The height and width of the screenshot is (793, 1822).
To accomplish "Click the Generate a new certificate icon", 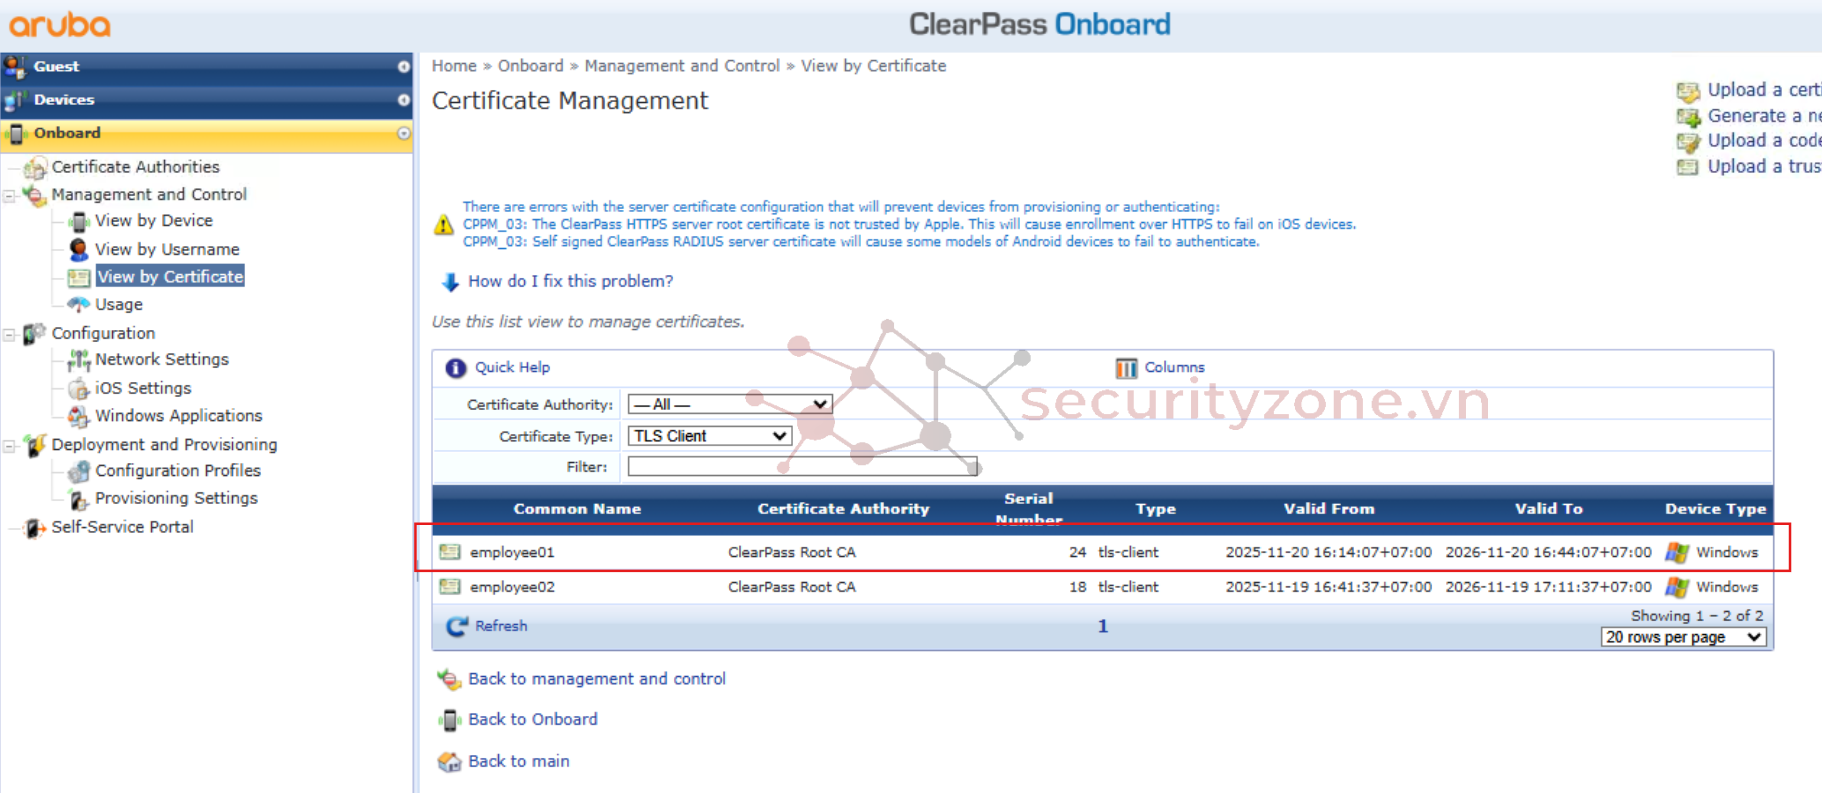I will [x=1688, y=117].
